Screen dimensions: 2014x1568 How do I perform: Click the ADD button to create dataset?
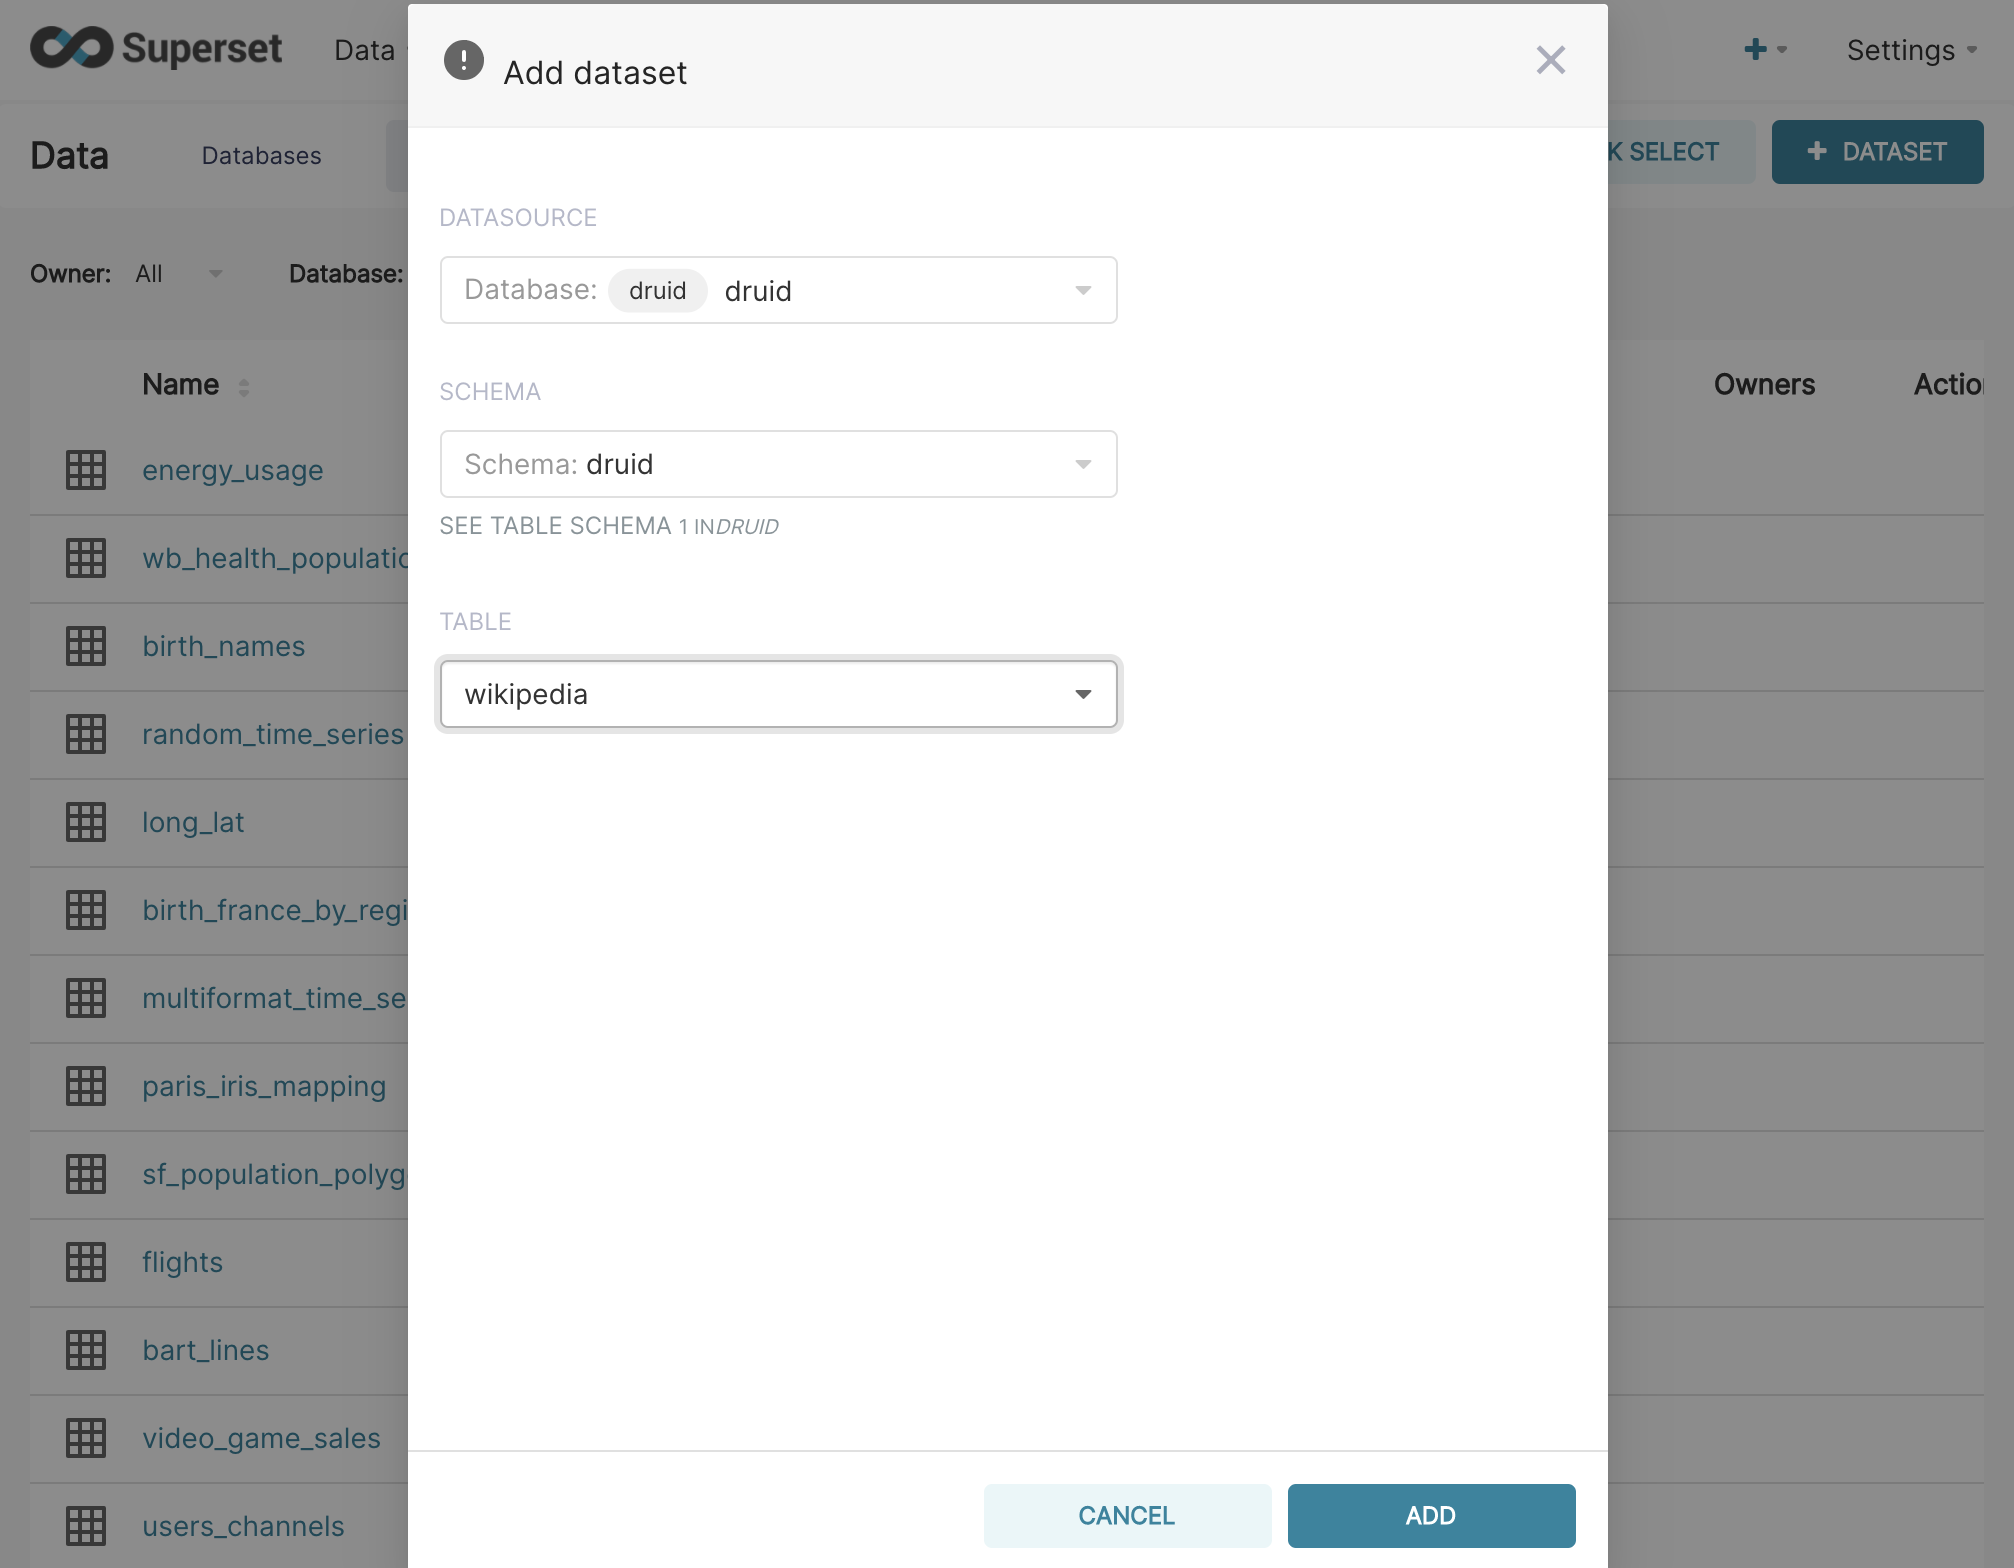pyautogui.click(x=1430, y=1515)
